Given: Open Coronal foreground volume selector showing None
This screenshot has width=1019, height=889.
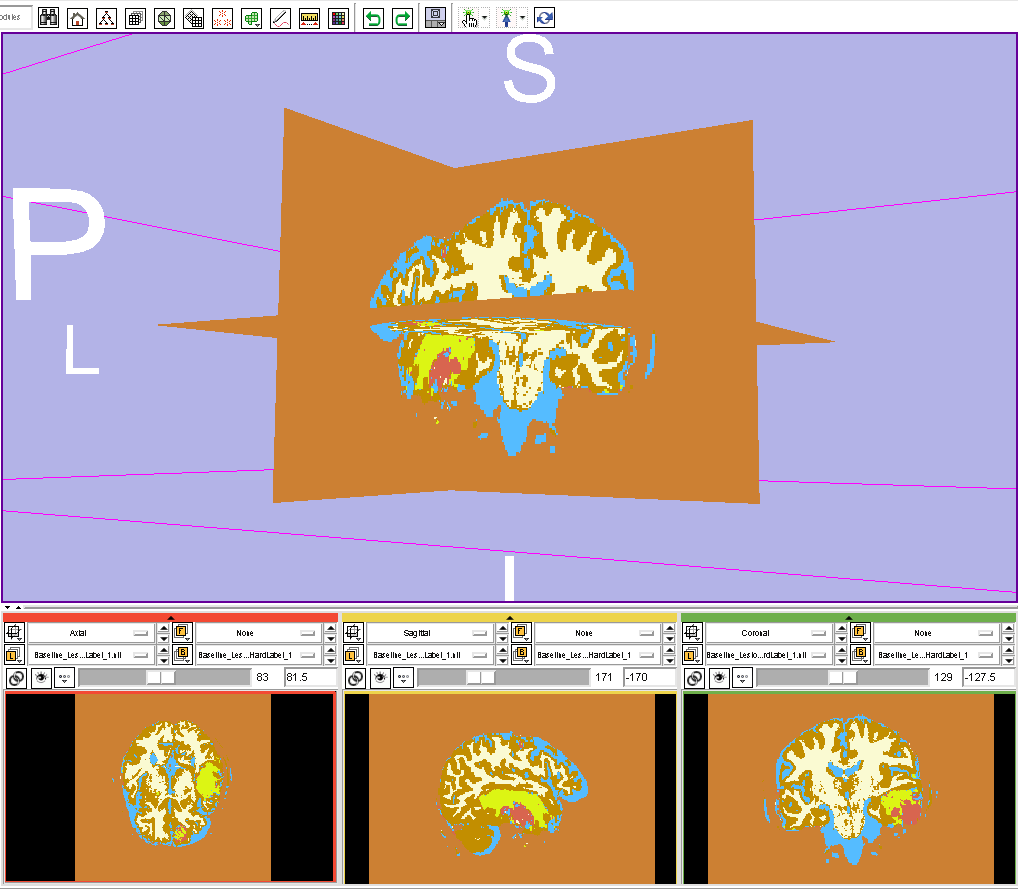Looking at the screenshot, I should (929, 633).
